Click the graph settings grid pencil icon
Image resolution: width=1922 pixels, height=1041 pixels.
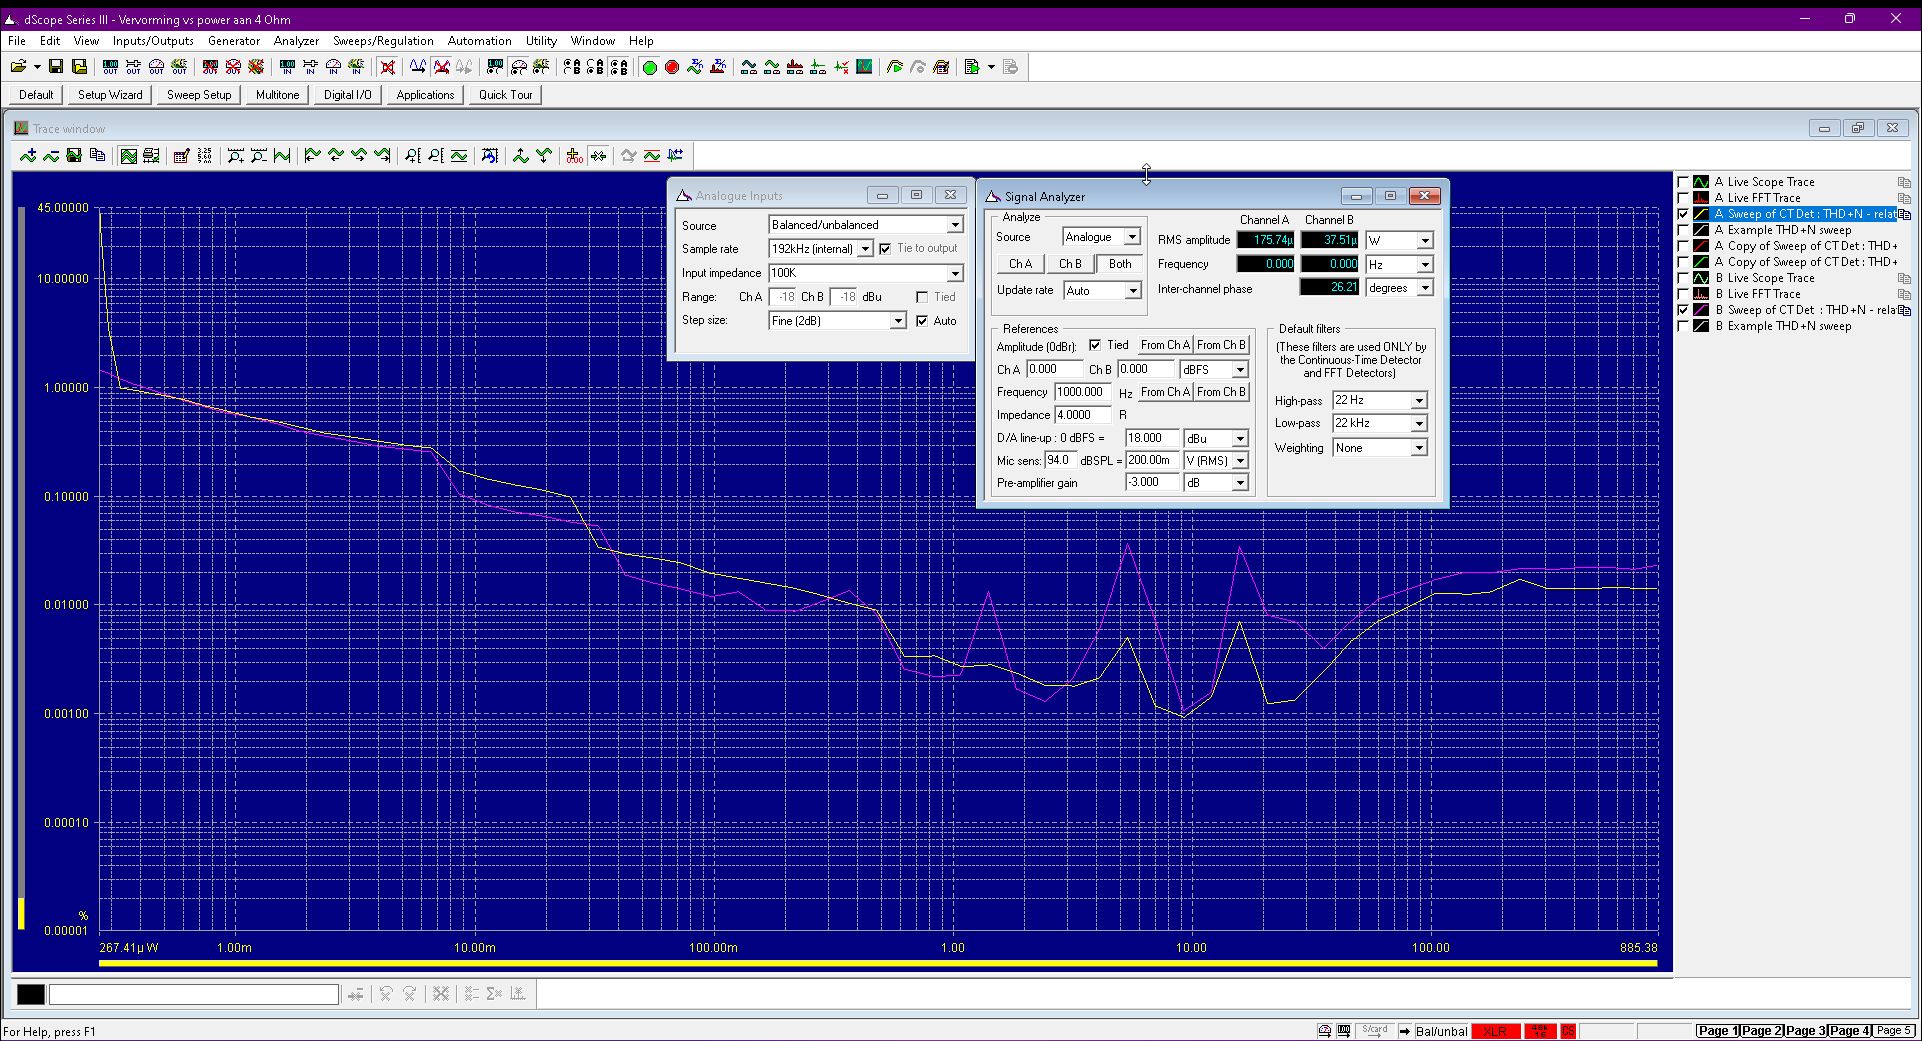[x=181, y=155]
